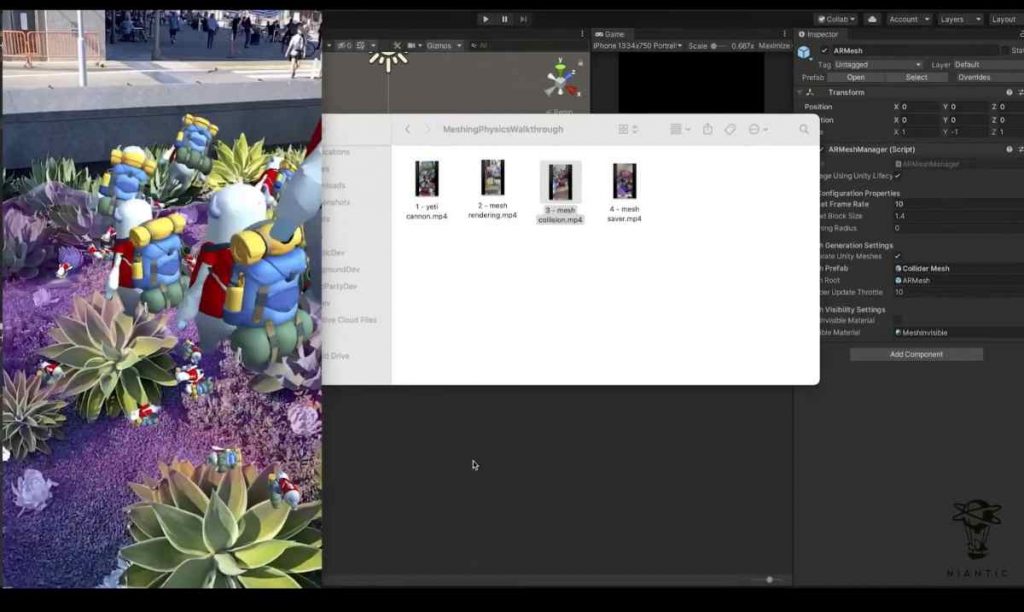
Task: Click the Transform component icon
Action: point(810,92)
